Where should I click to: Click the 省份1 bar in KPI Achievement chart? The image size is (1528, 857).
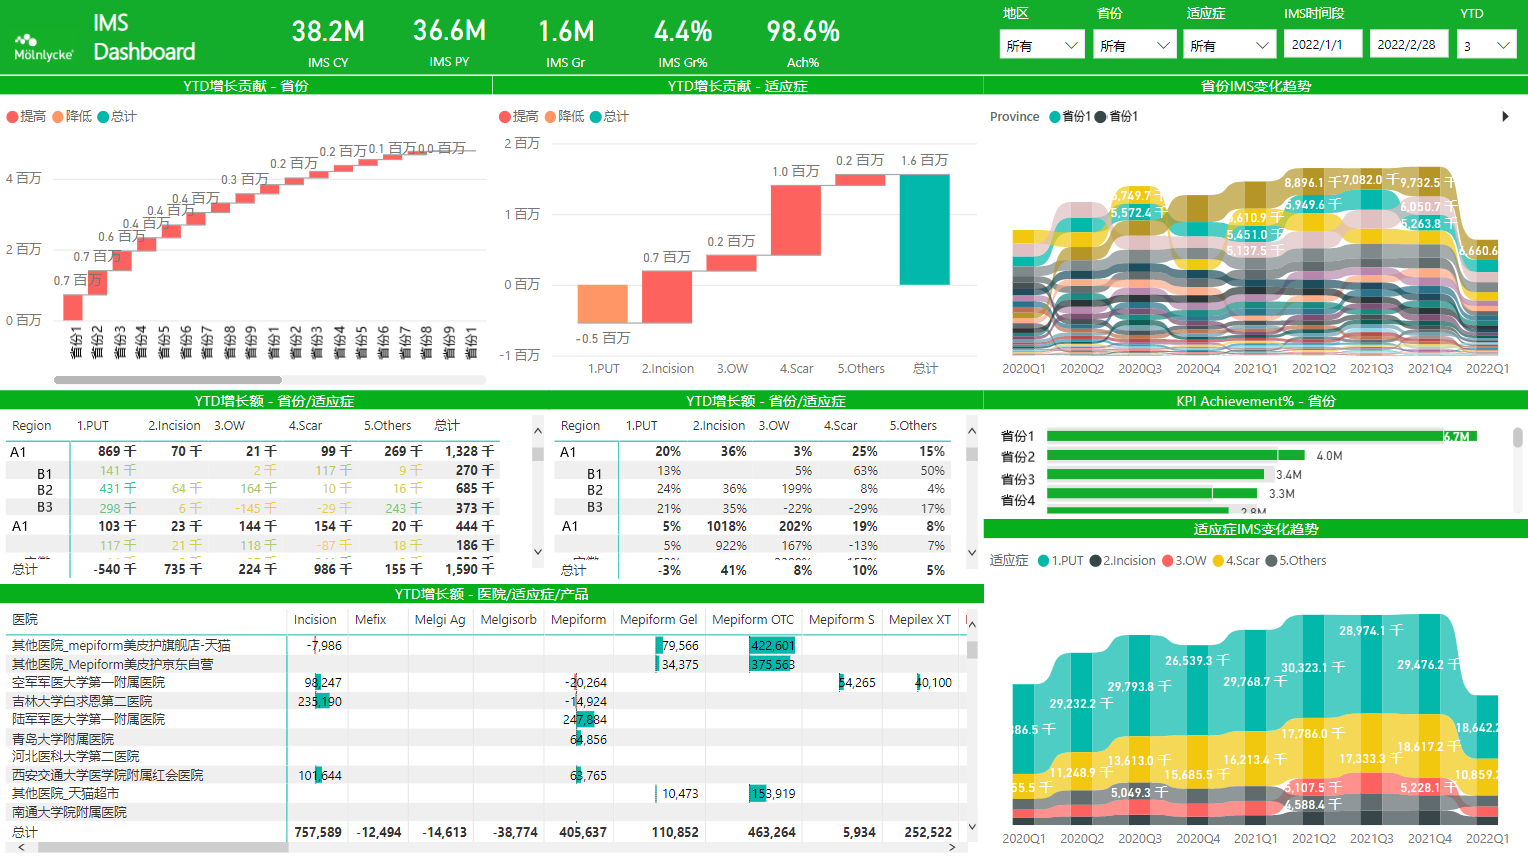(x=1261, y=436)
